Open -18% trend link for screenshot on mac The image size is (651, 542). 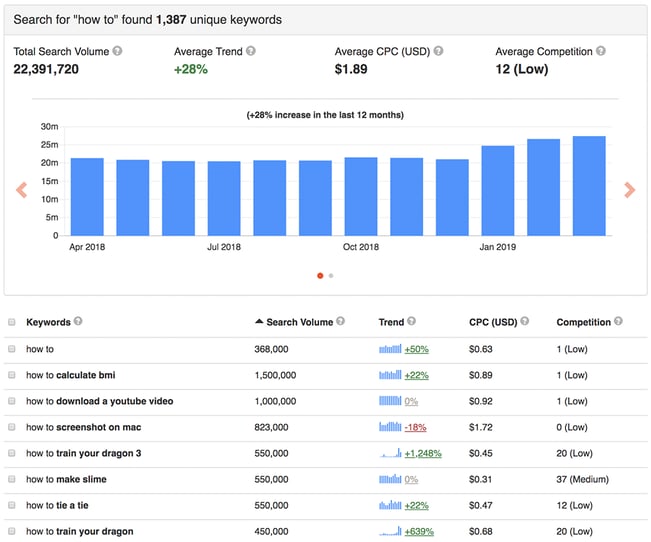pyautogui.click(x=415, y=427)
